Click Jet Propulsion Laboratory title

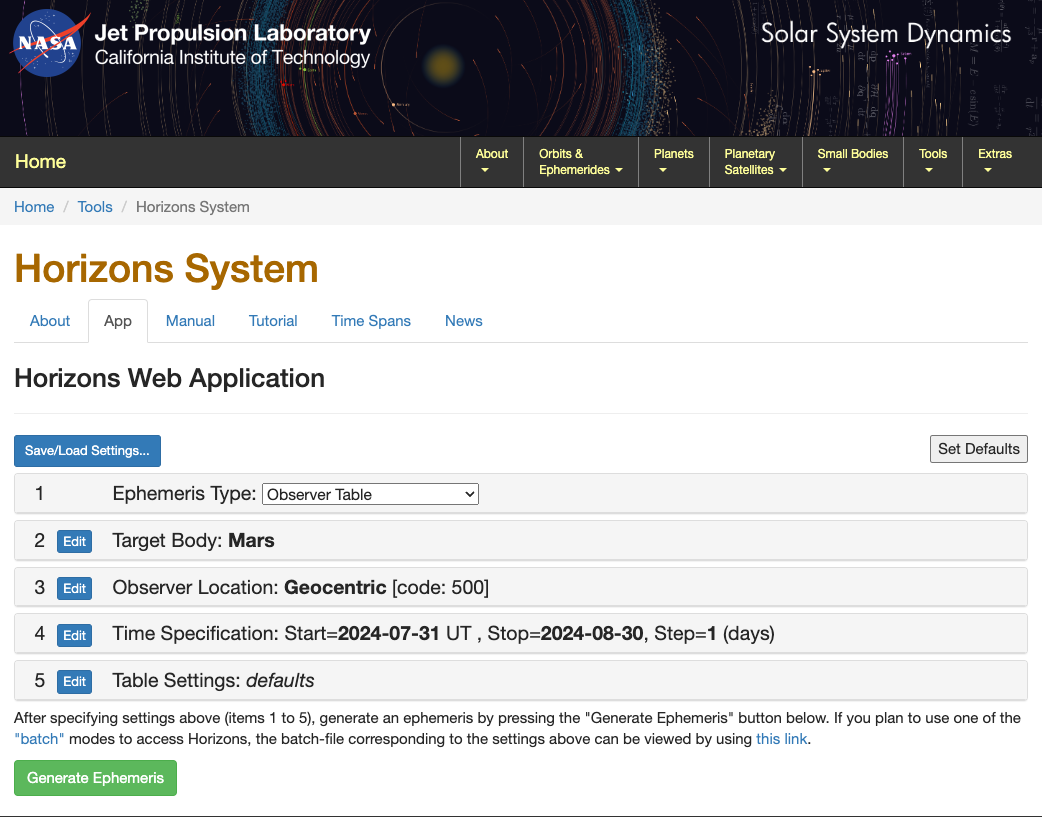tap(233, 33)
